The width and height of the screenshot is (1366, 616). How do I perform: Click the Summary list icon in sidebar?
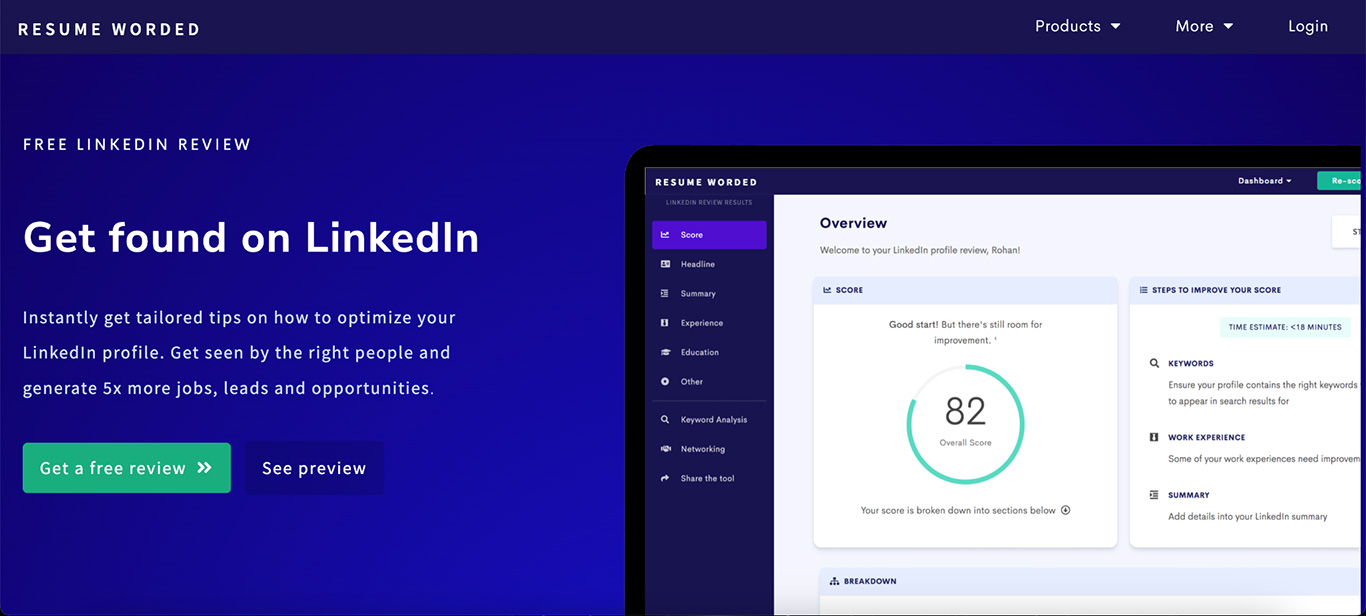[x=665, y=294]
